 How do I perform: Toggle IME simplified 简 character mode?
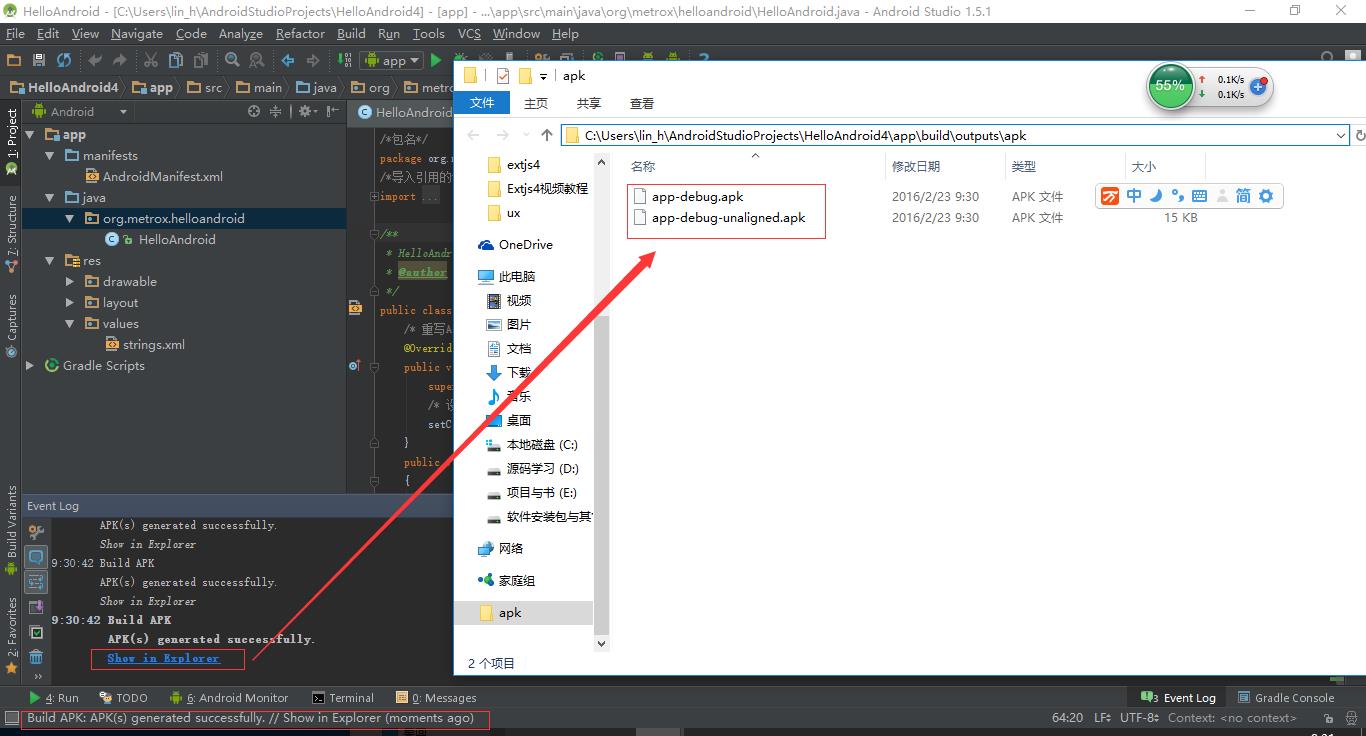pos(1243,196)
